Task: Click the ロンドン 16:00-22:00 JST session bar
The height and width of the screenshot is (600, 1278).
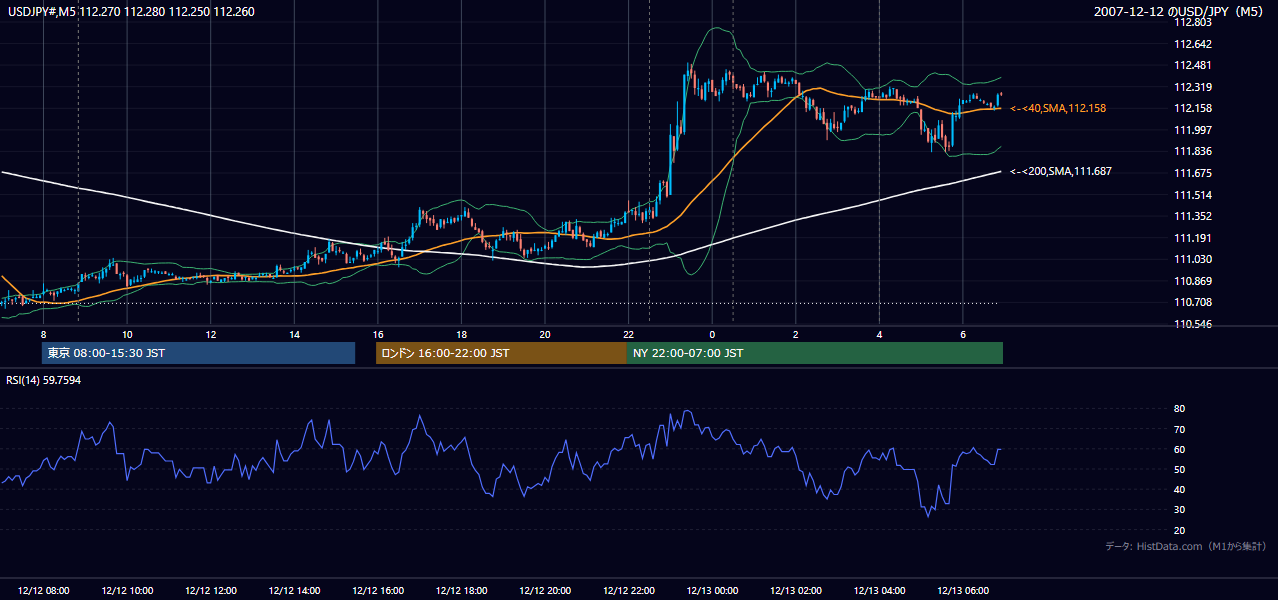Action: click(x=501, y=353)
